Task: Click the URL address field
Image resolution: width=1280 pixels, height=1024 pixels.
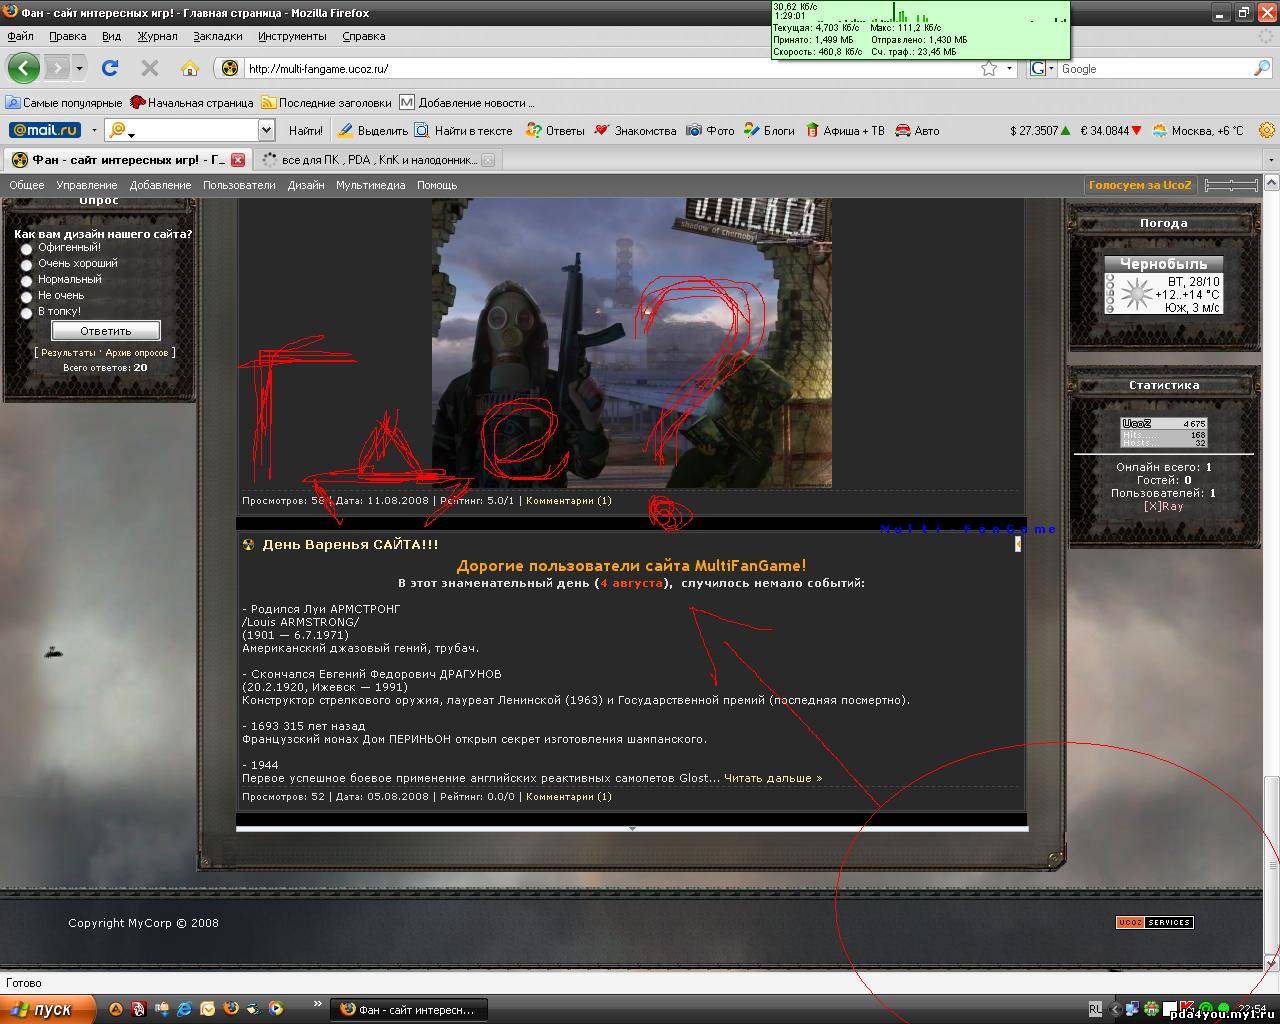Action: (610, 69)
